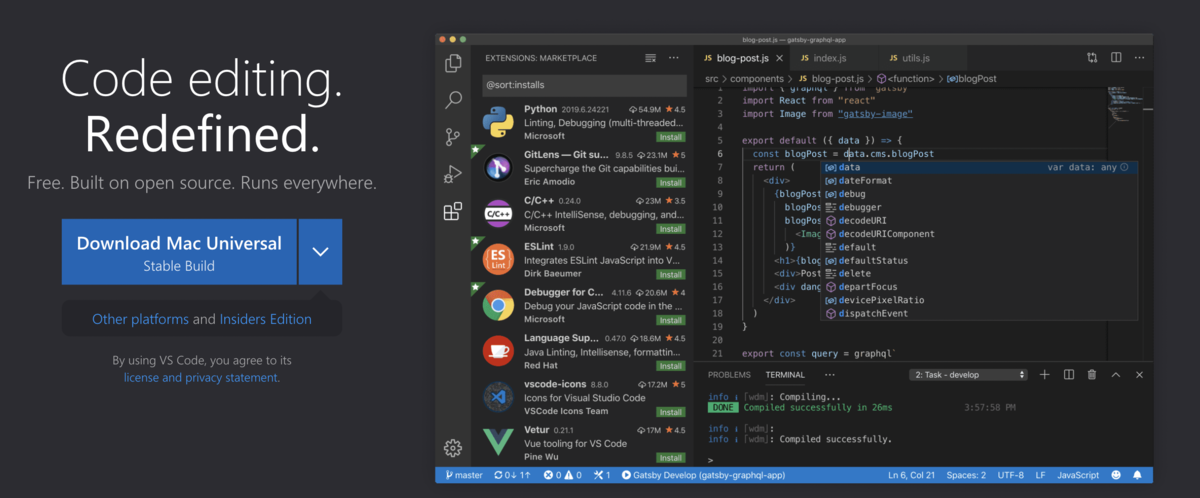Viewport: 1200px width, 498px height.
Task: Click the GitLens extension logo
Action: pyautogui.click(x=498, y=168)
